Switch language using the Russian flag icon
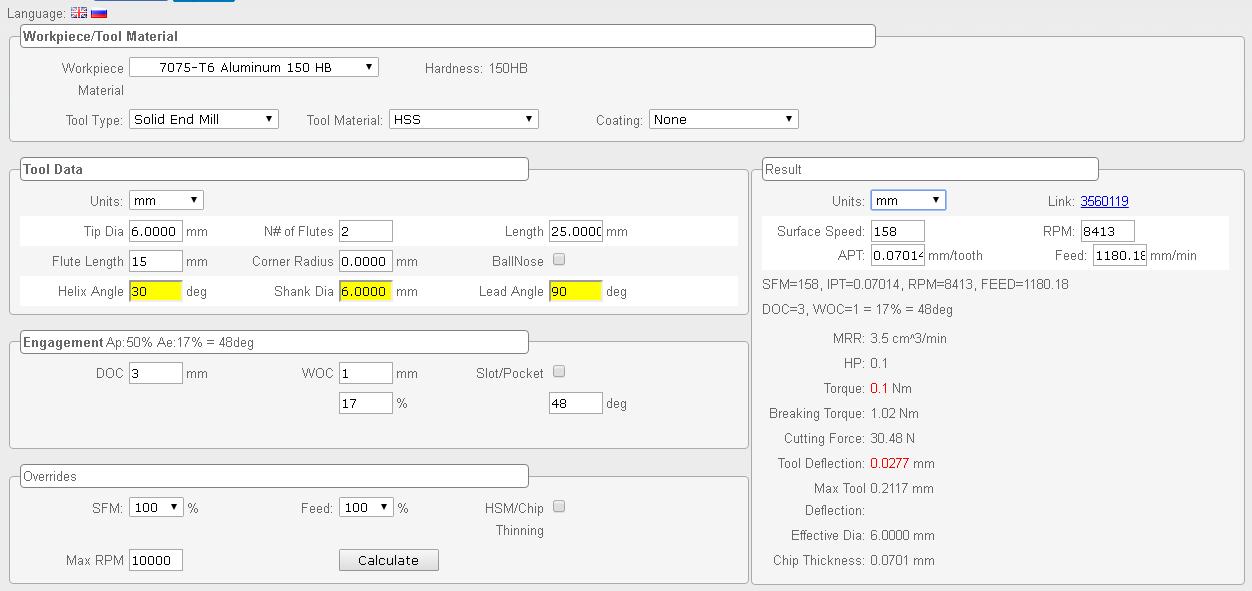Screen dimensions: 1252x591 (99, 13)
